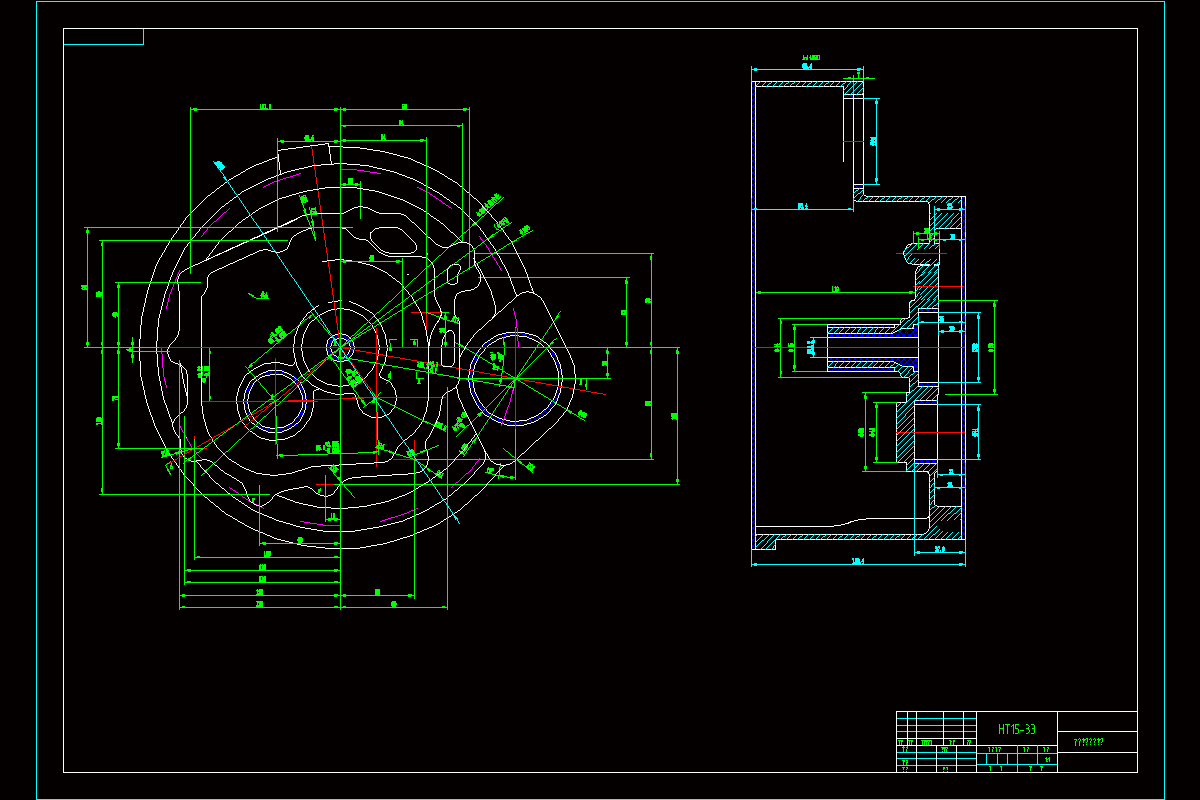
Task: Pick the central shaft hole circle in front view
Action: 340,347
